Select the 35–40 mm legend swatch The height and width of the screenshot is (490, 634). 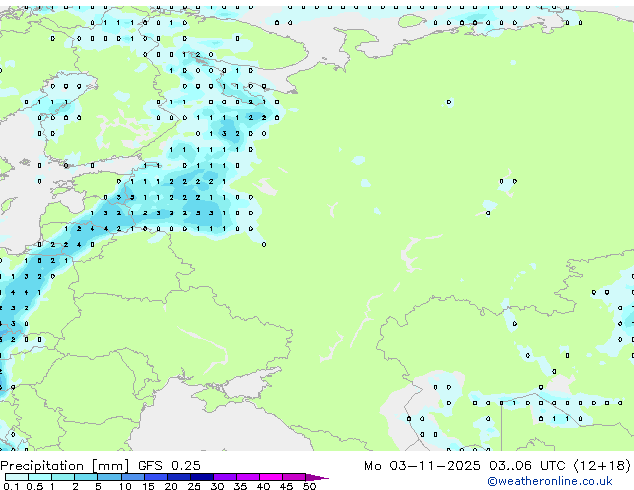[248, 477]
